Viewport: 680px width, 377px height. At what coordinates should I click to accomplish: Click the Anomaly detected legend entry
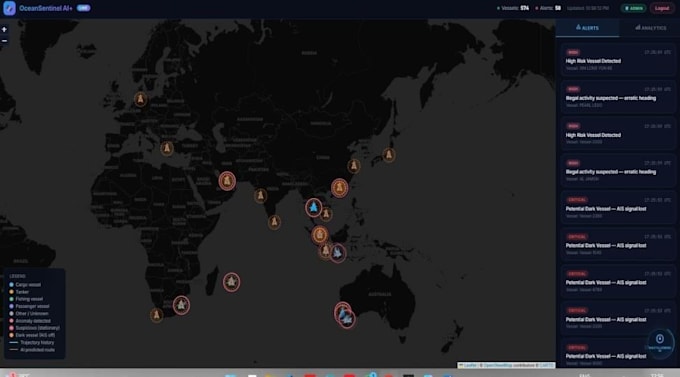point(30,321)
